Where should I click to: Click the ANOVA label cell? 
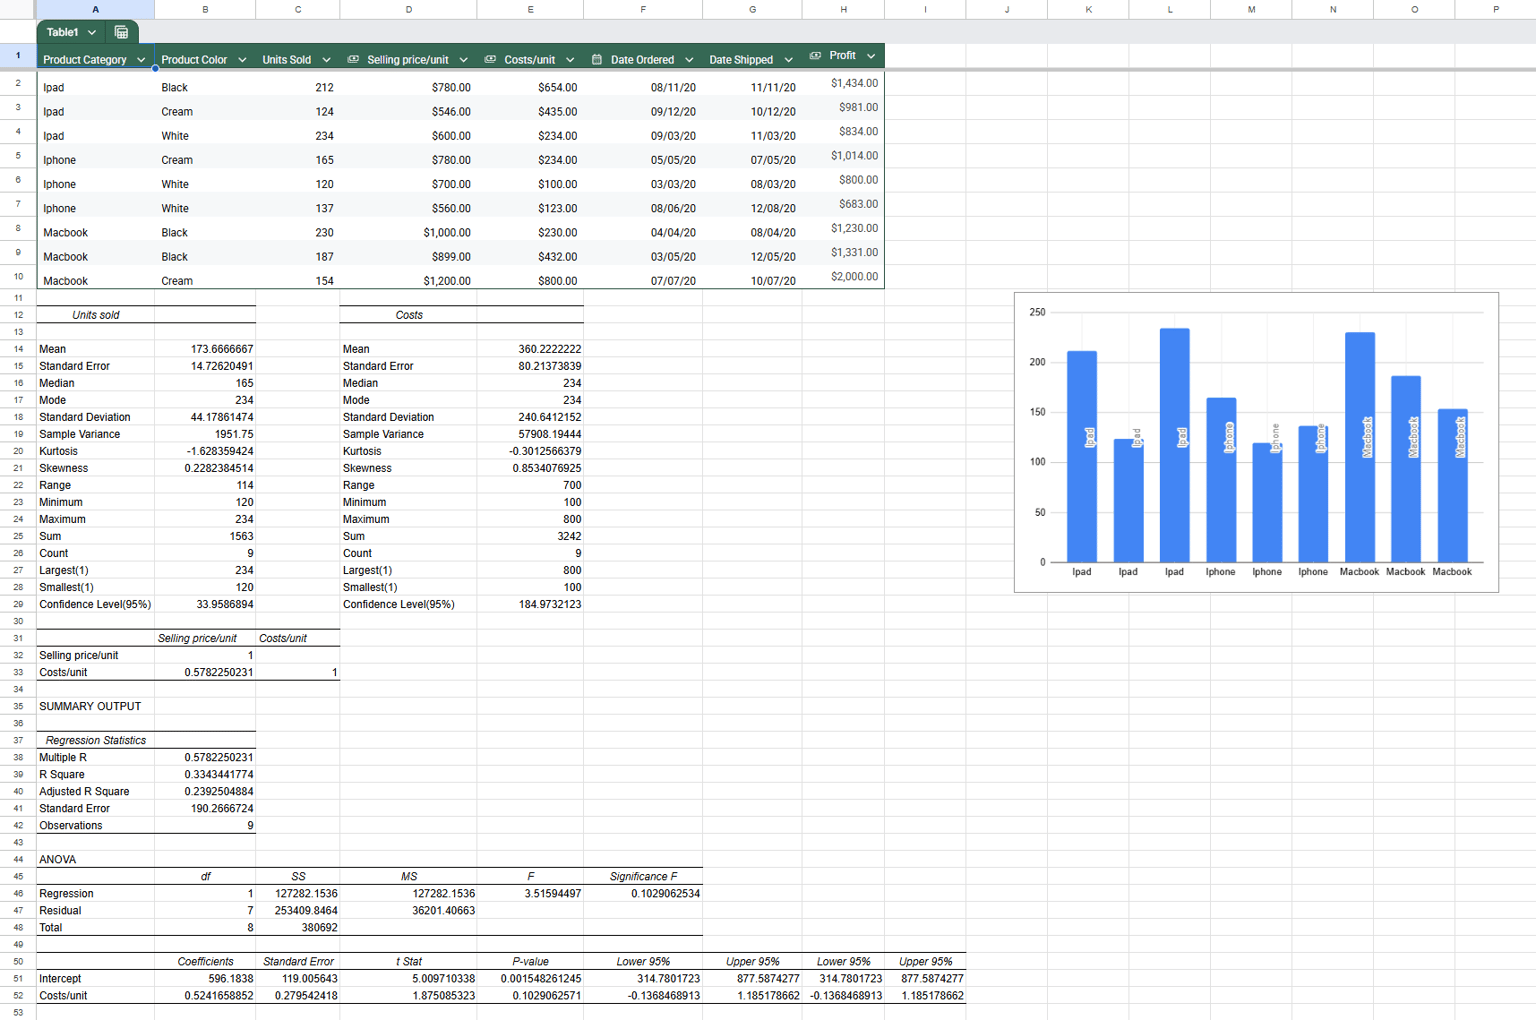(96, 859)
